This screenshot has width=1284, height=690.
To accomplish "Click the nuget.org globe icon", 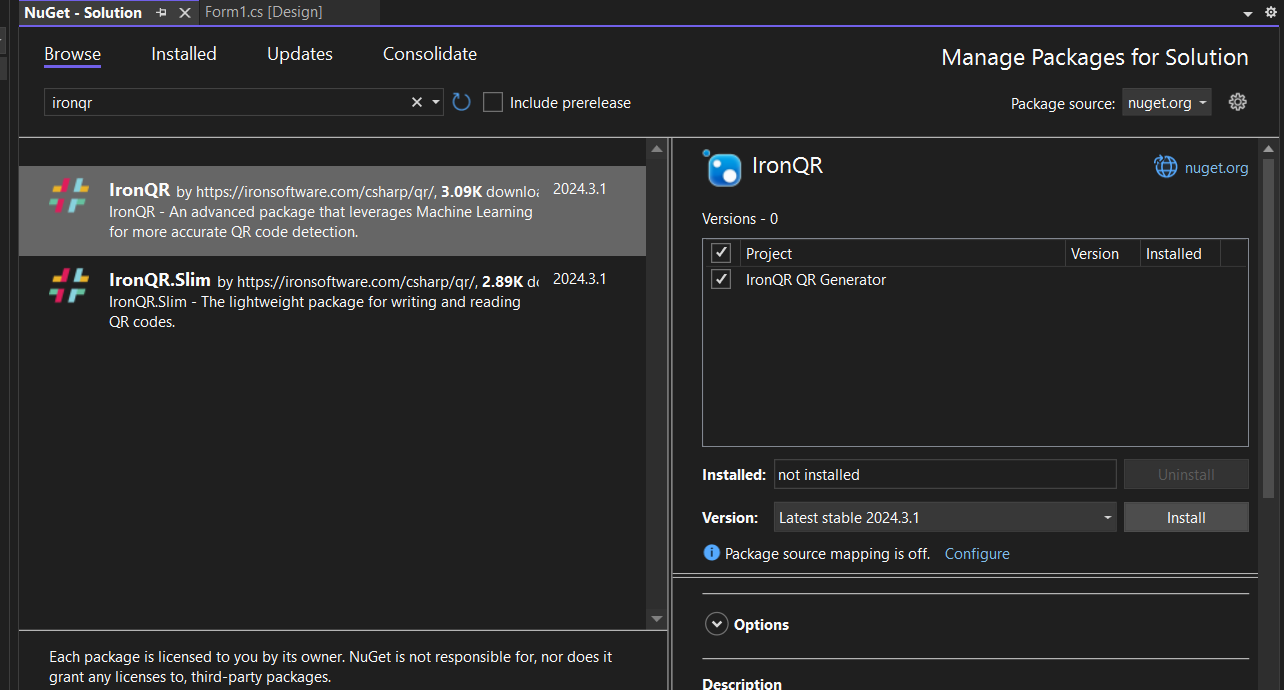I will coord(1166,167).
